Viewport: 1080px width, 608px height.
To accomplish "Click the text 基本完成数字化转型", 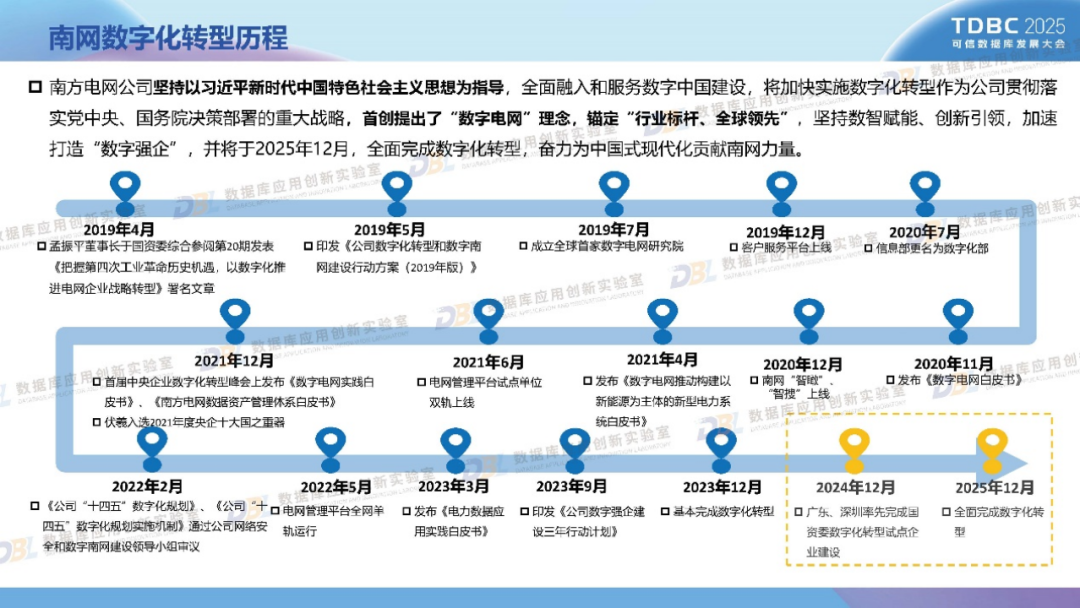I will tap(723, 512).
